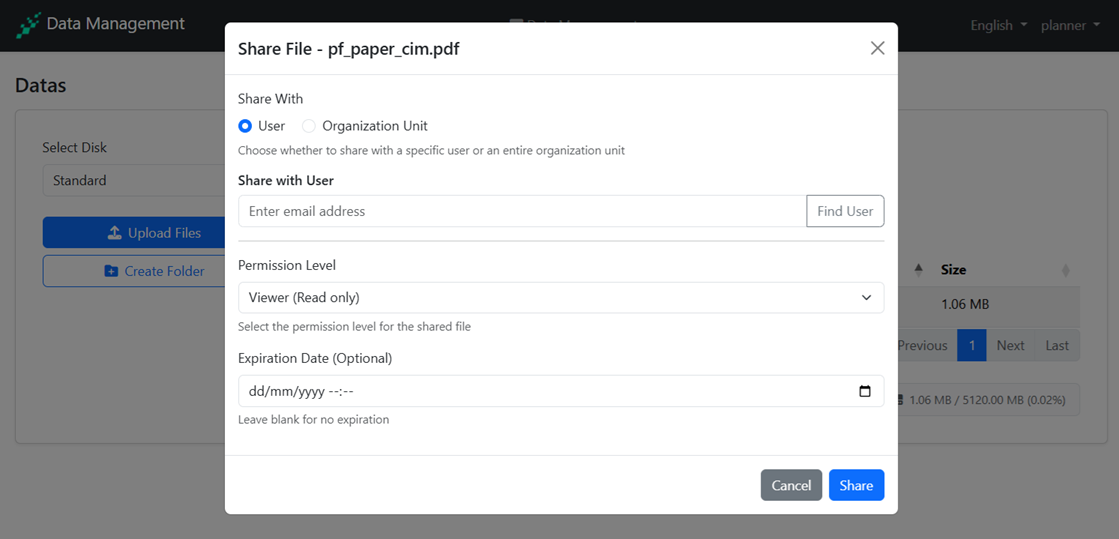Click the Data Management logo icon
Screen dimensions: 1119x539
(x=28, y=25)
